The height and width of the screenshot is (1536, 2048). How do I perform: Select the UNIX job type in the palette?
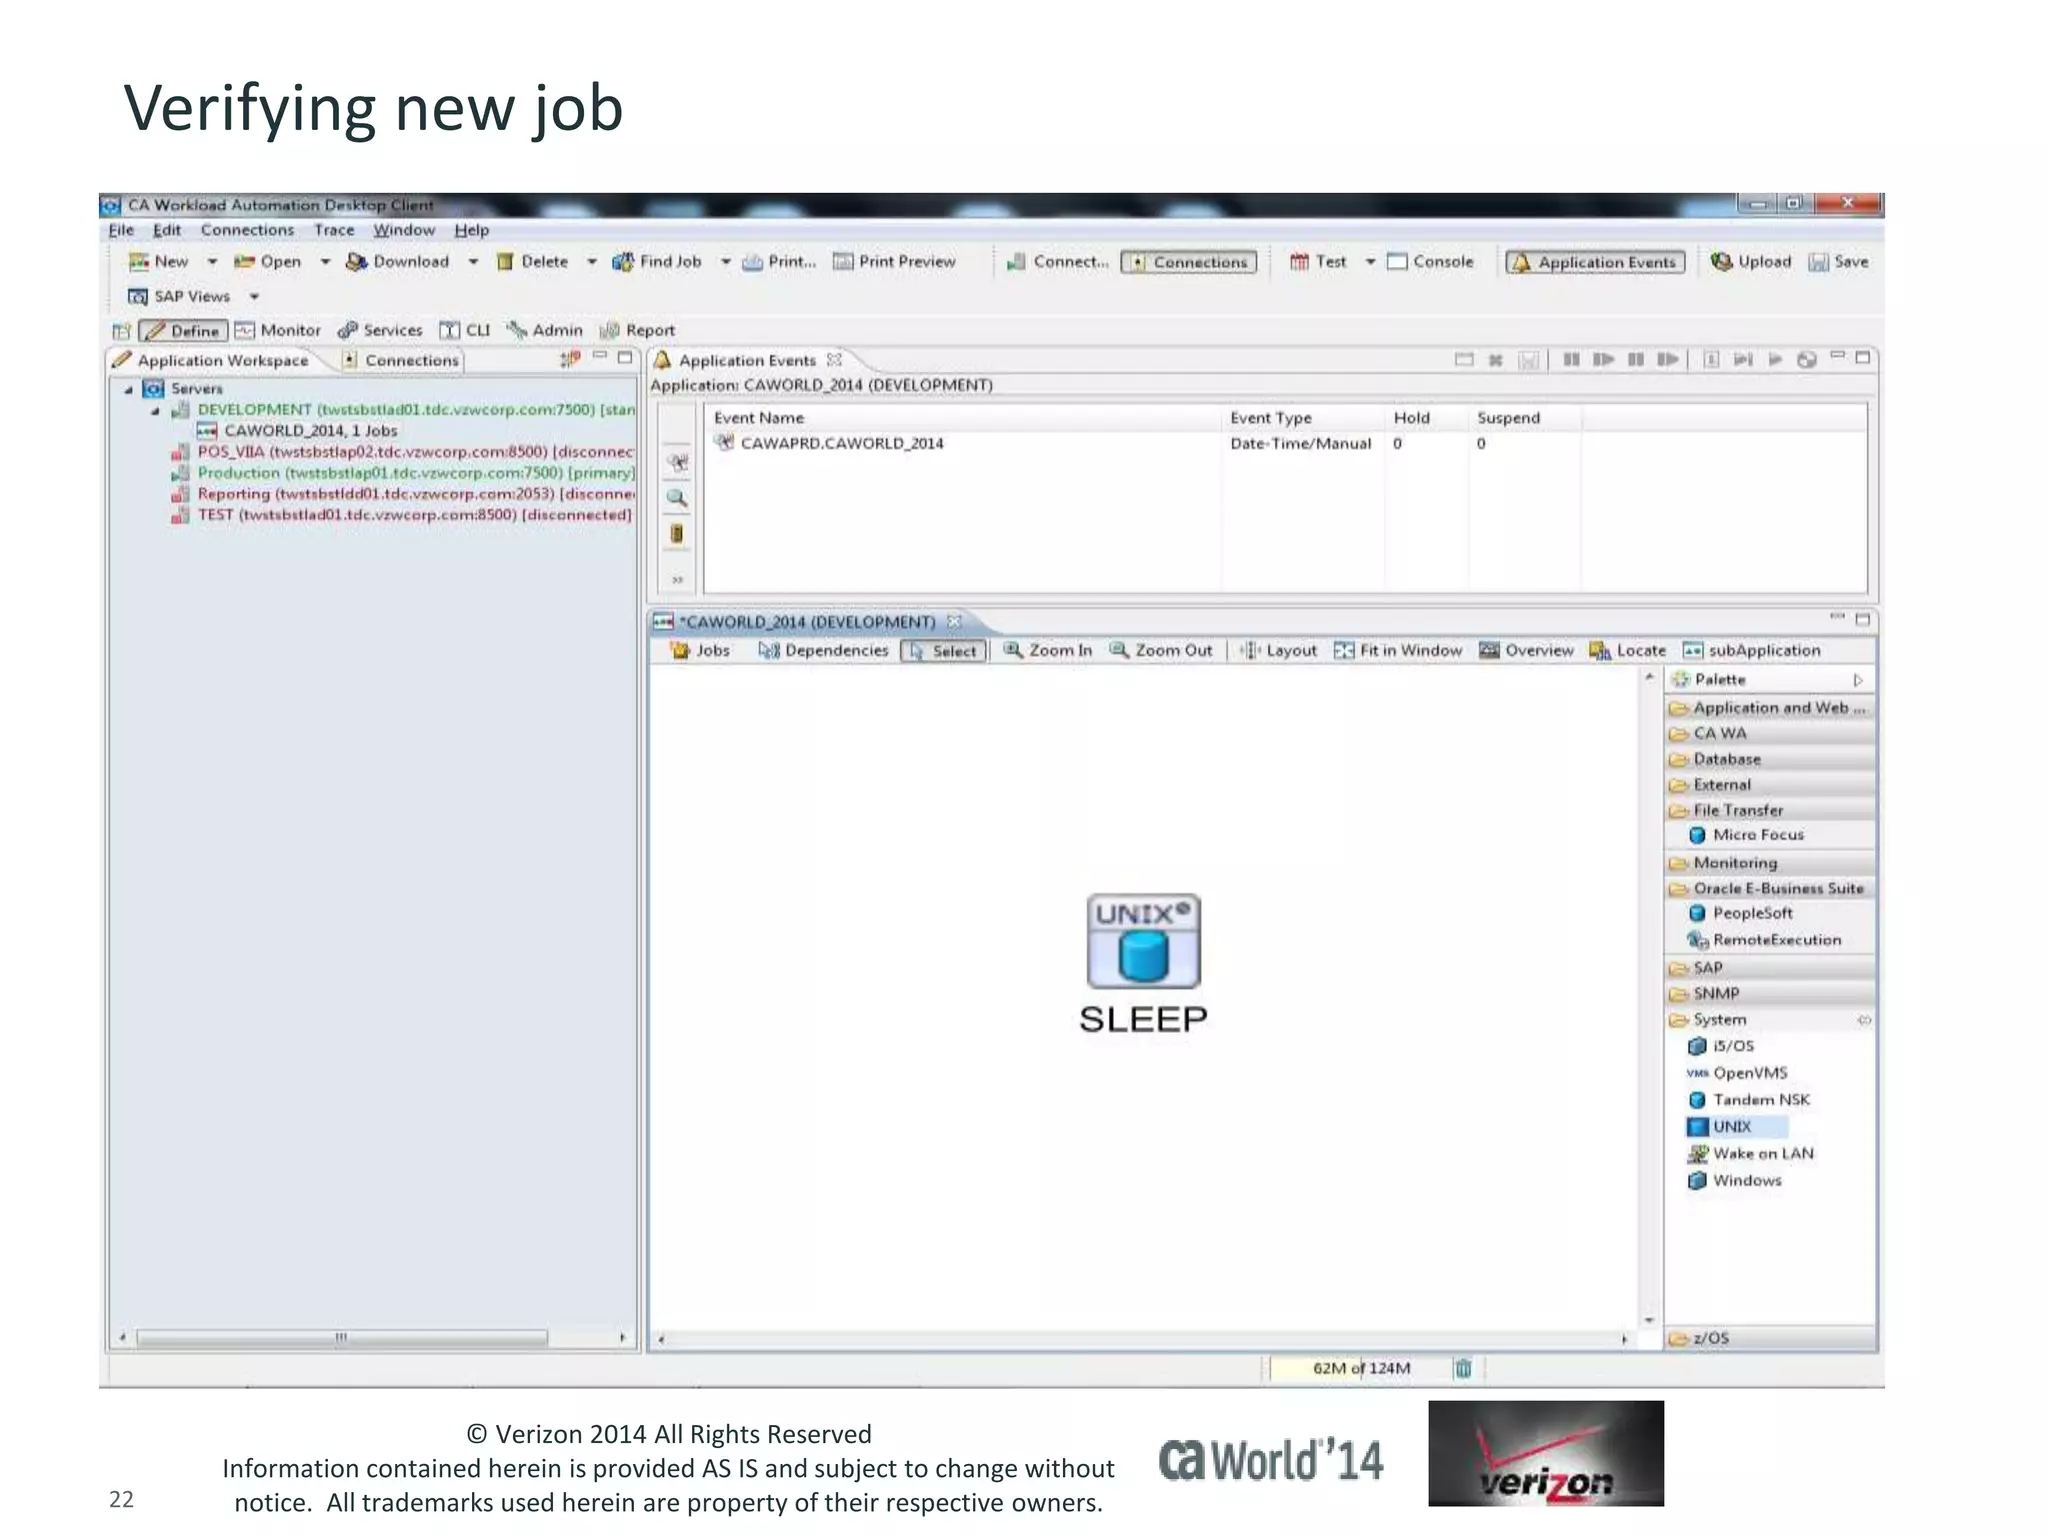coord(1731,1127)
